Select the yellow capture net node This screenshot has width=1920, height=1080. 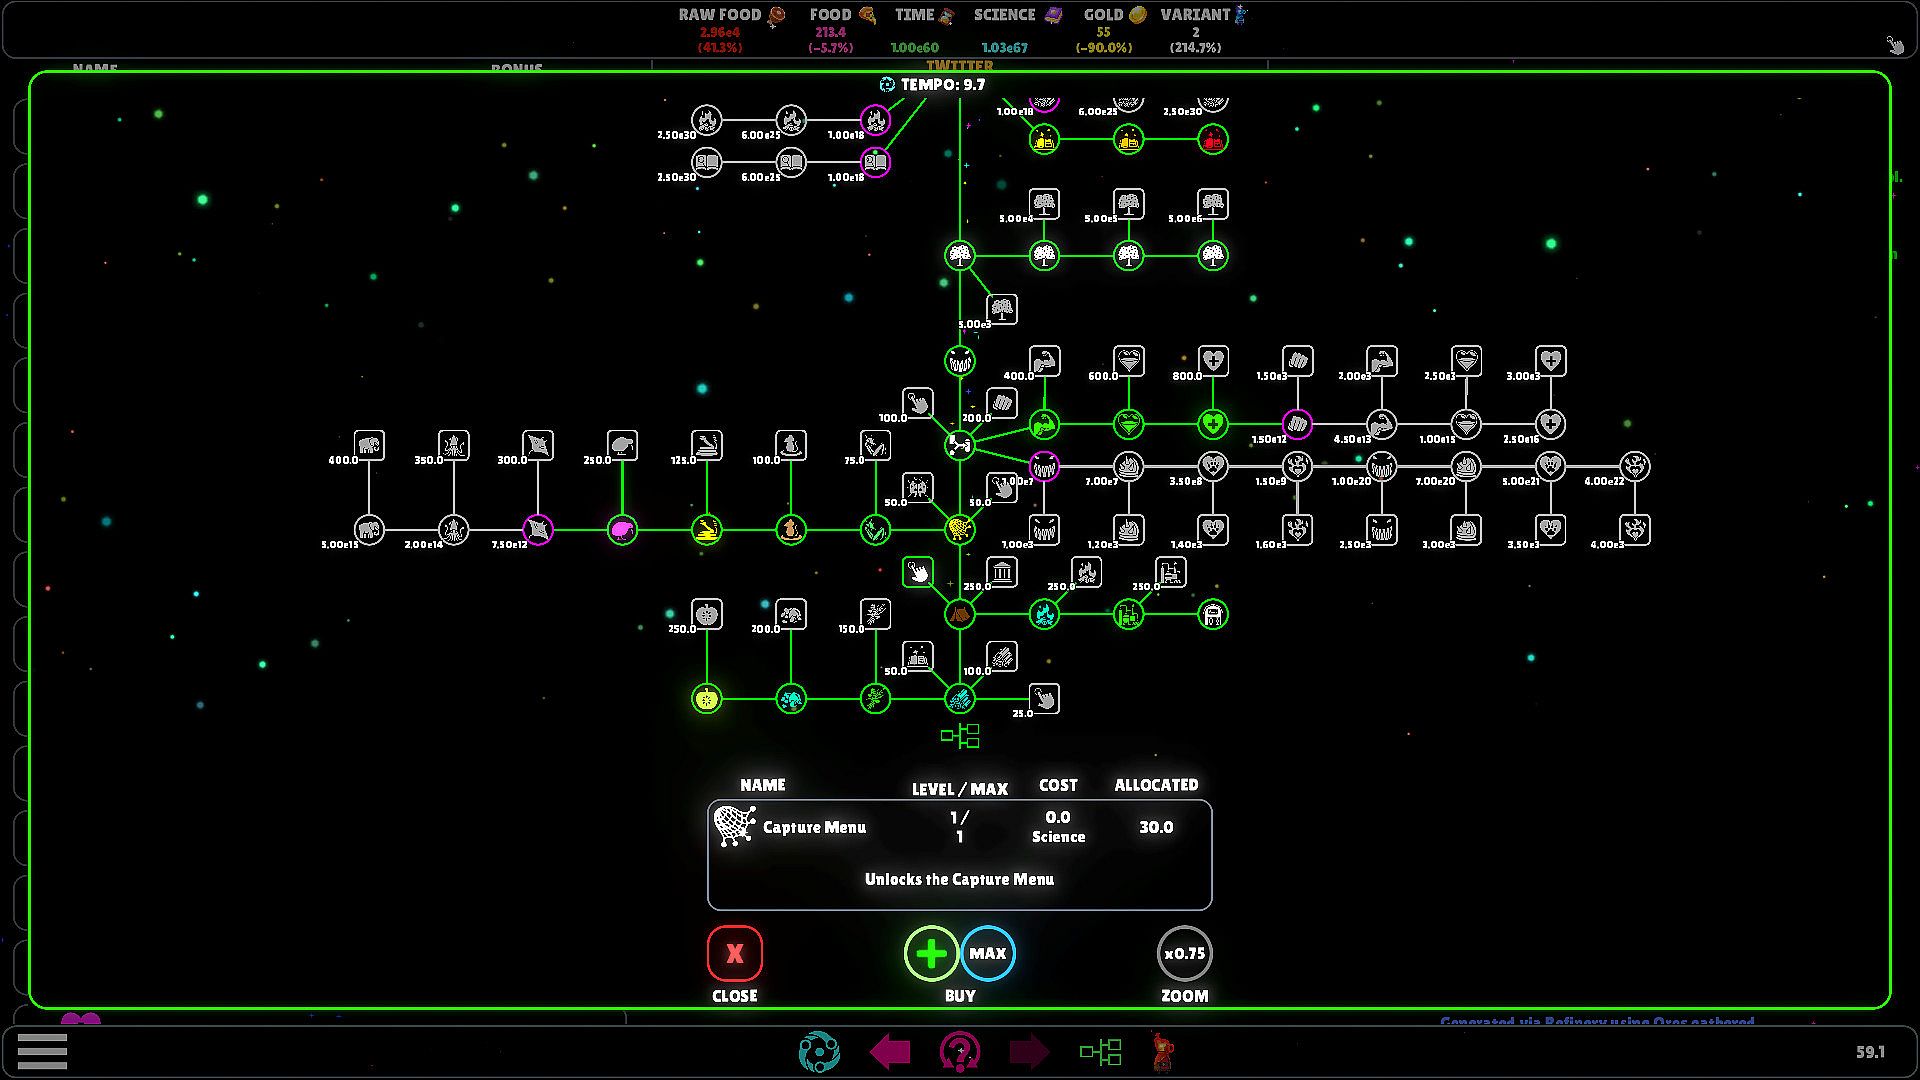[959, 529]
